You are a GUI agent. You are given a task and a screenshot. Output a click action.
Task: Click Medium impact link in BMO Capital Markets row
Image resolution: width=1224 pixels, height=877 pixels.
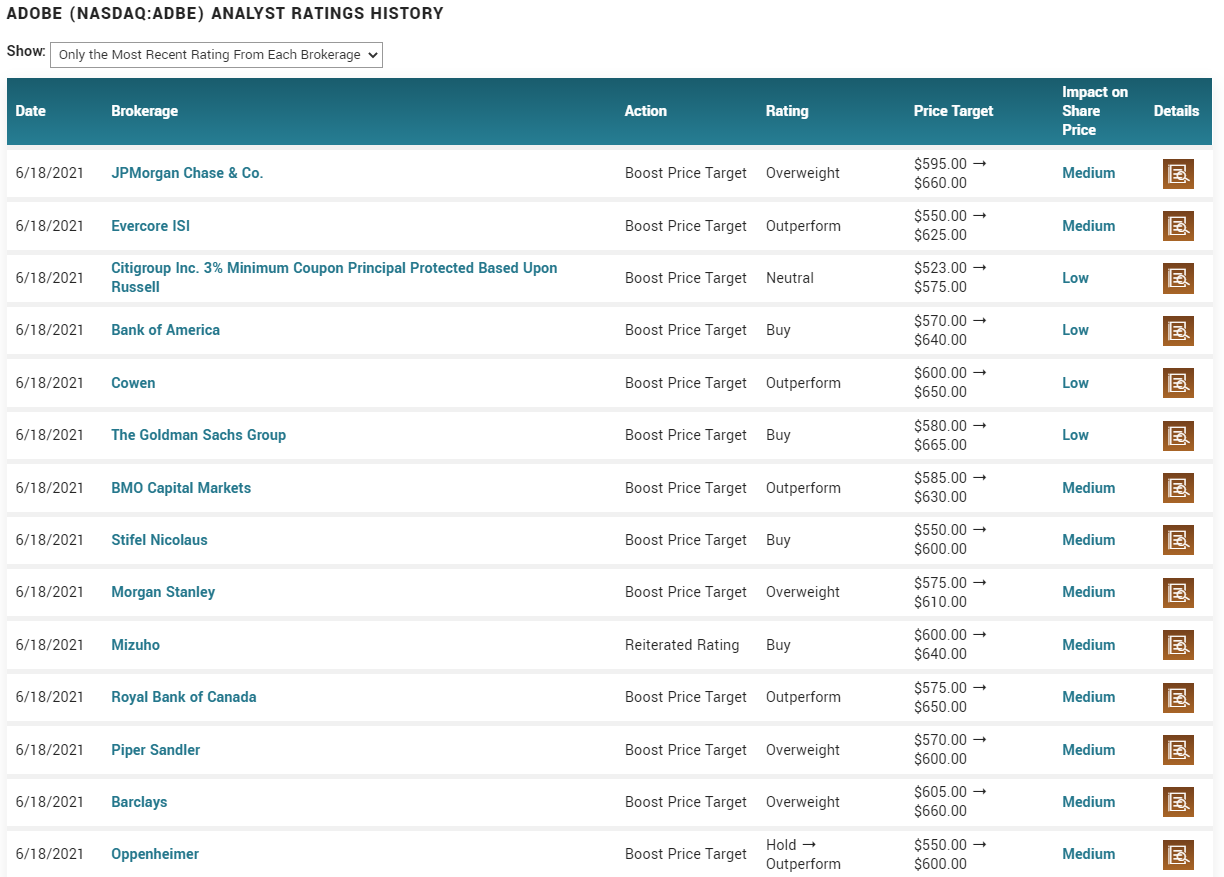(x=1088, y=488)
